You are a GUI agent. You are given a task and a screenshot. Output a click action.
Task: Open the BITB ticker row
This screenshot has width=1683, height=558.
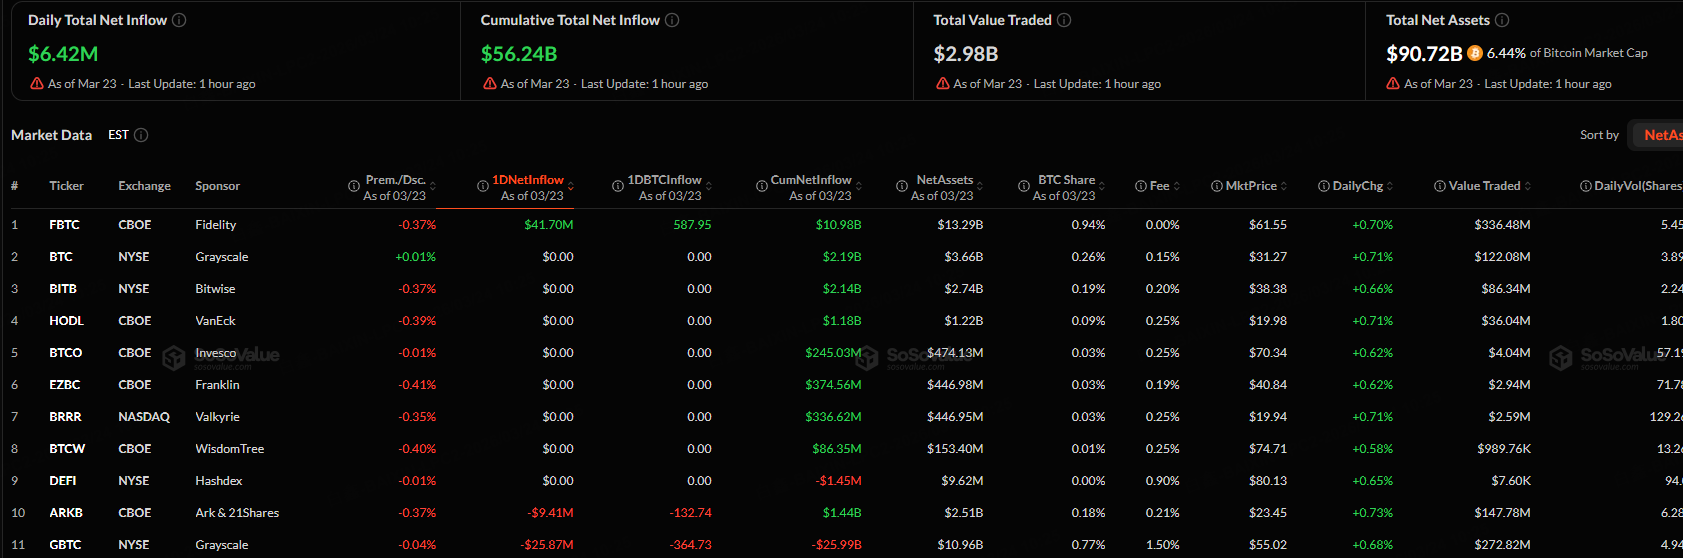point(63,289)
